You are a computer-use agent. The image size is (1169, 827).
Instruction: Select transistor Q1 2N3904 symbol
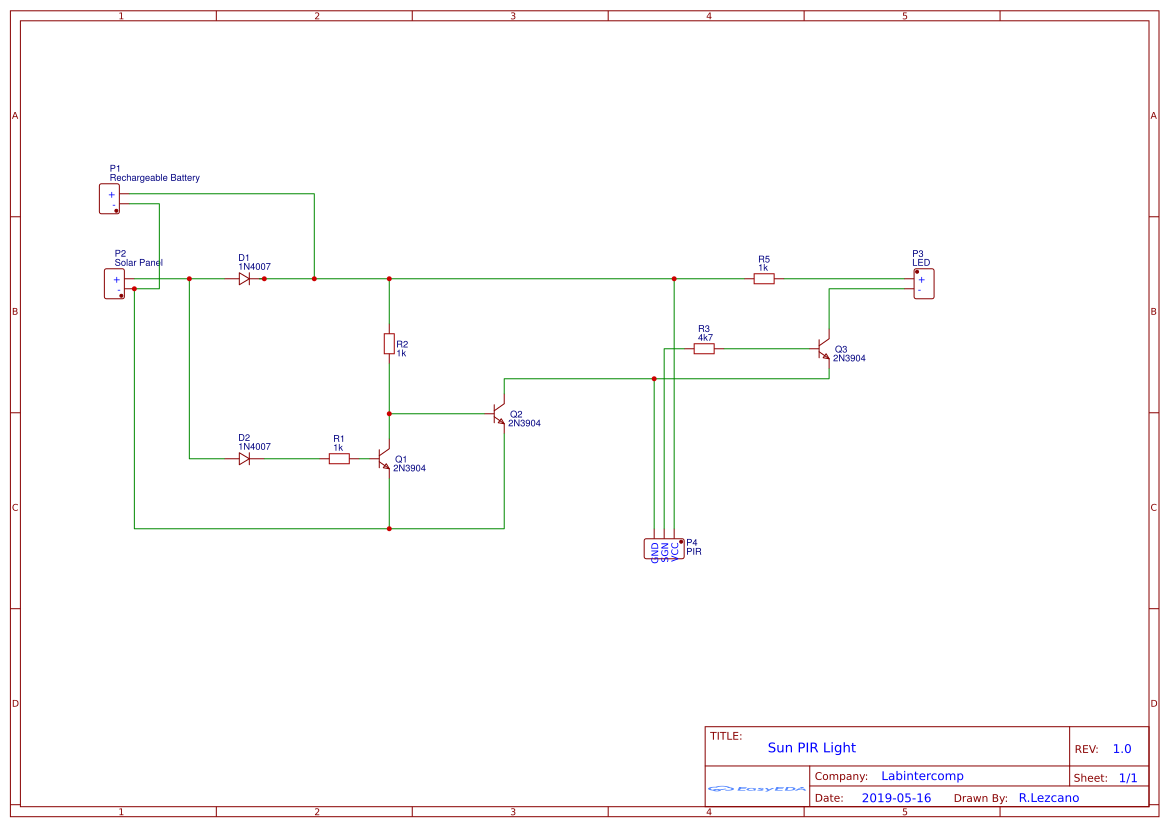coord(383,459)
